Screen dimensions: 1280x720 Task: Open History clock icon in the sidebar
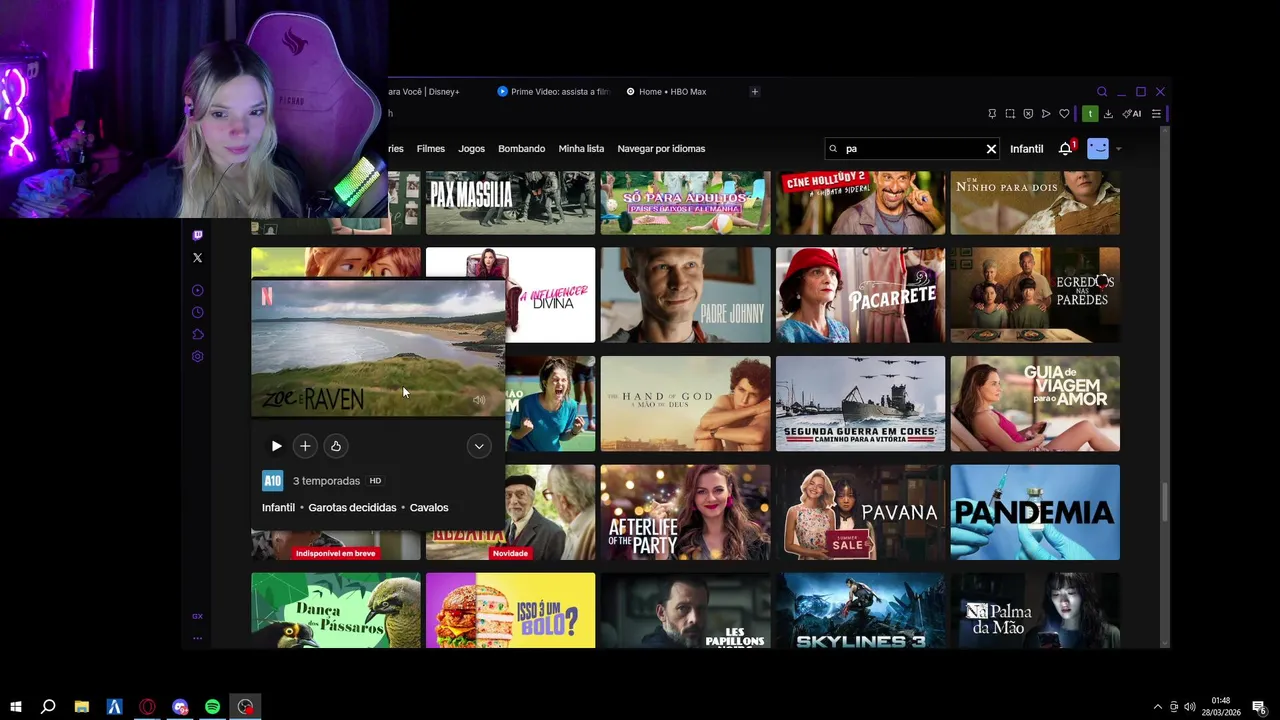[197, 312]
